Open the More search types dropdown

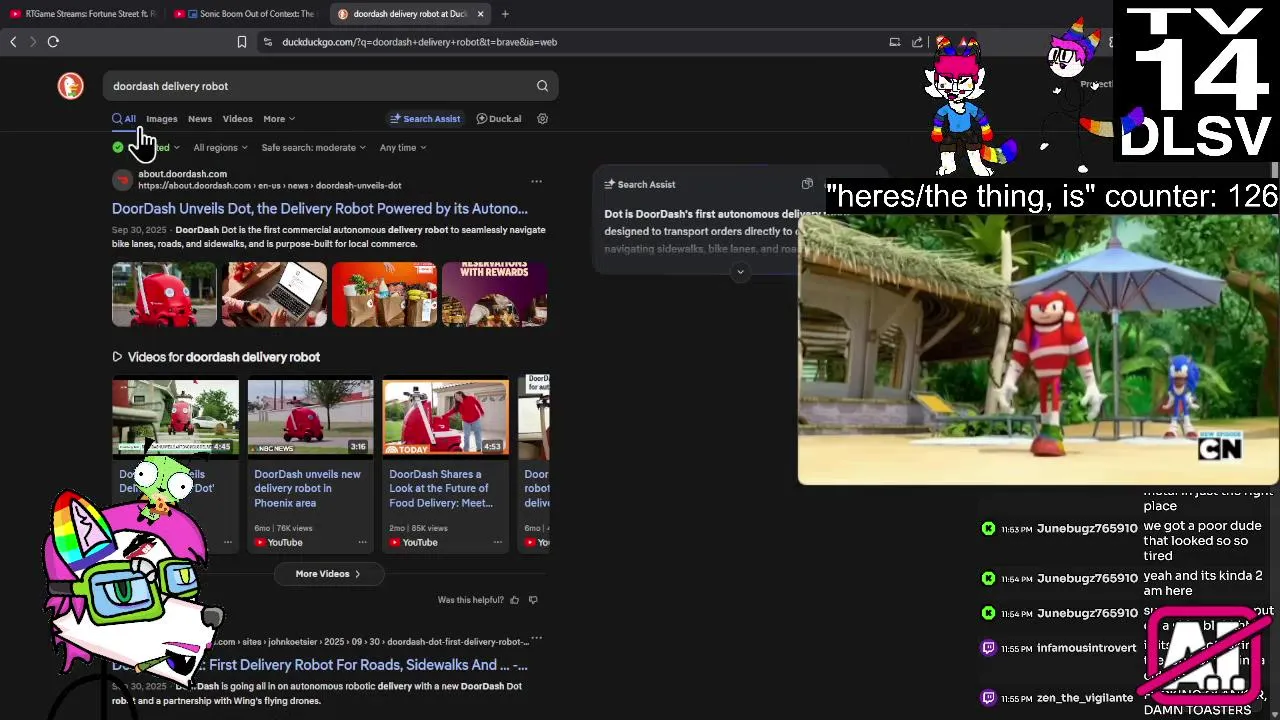click(279, 119)
